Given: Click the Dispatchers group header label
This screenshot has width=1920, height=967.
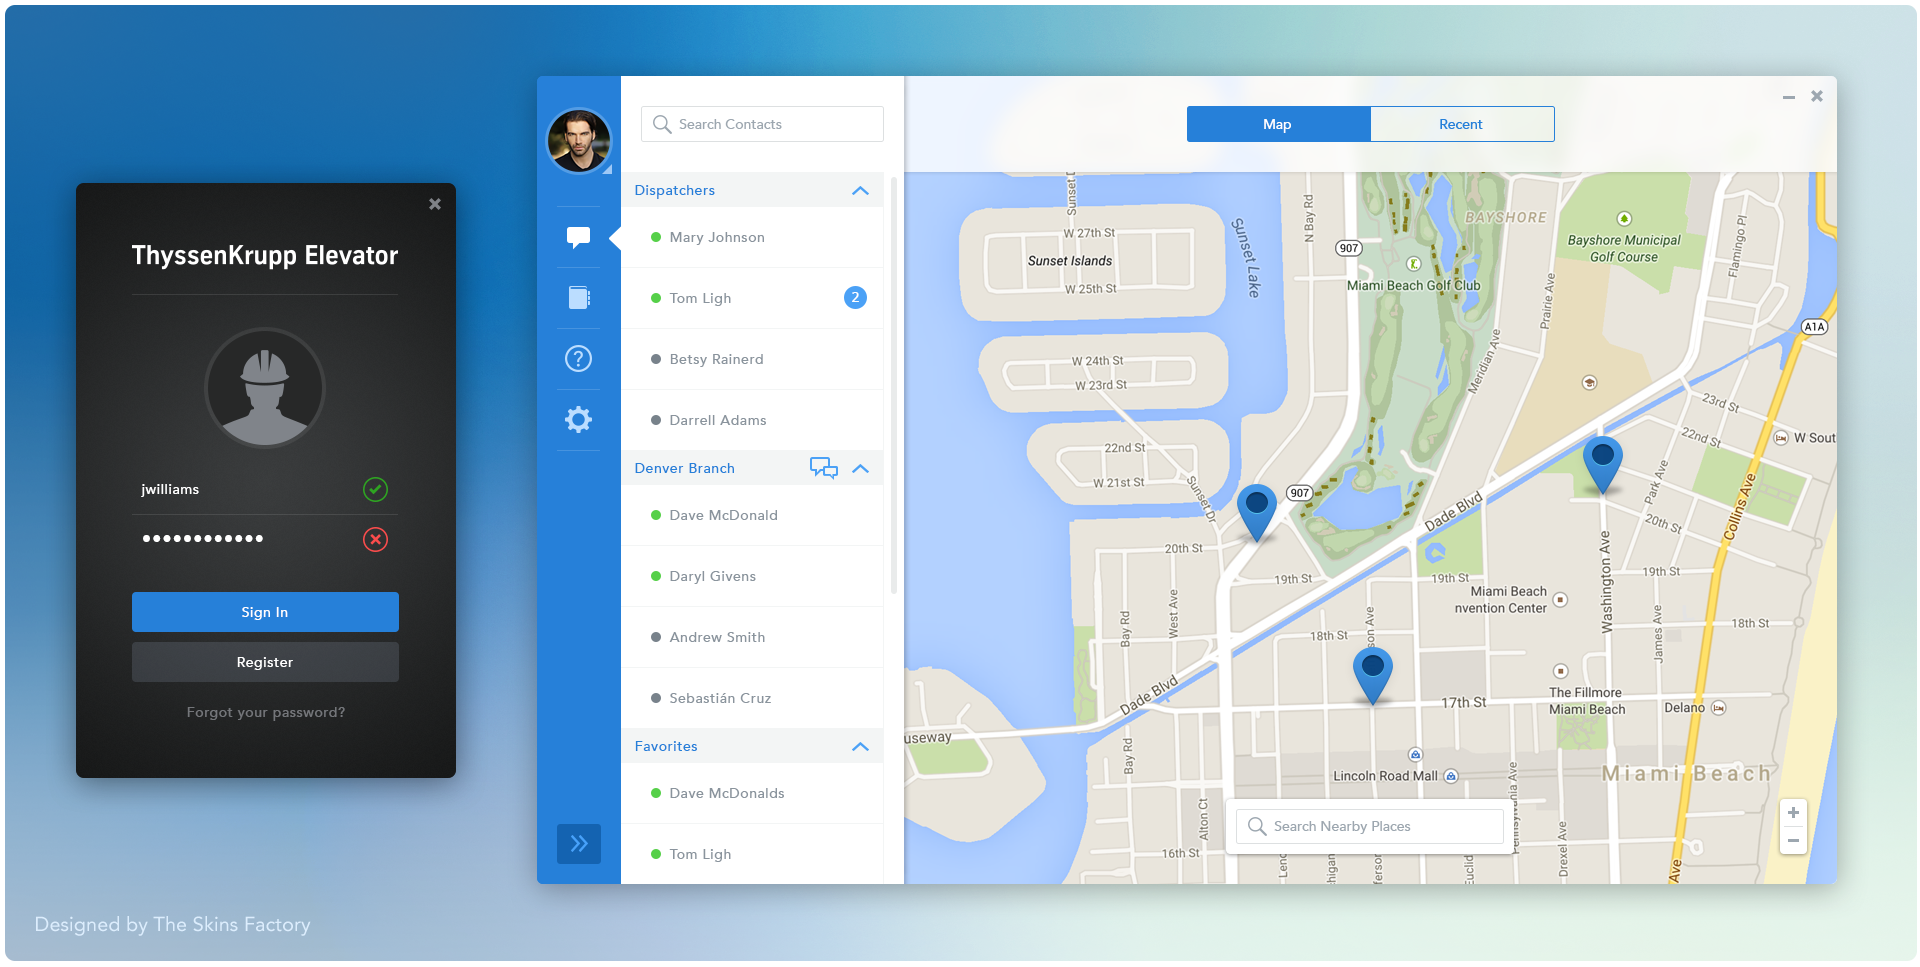Looking at the screenshot, I should [x=675, y=190].
